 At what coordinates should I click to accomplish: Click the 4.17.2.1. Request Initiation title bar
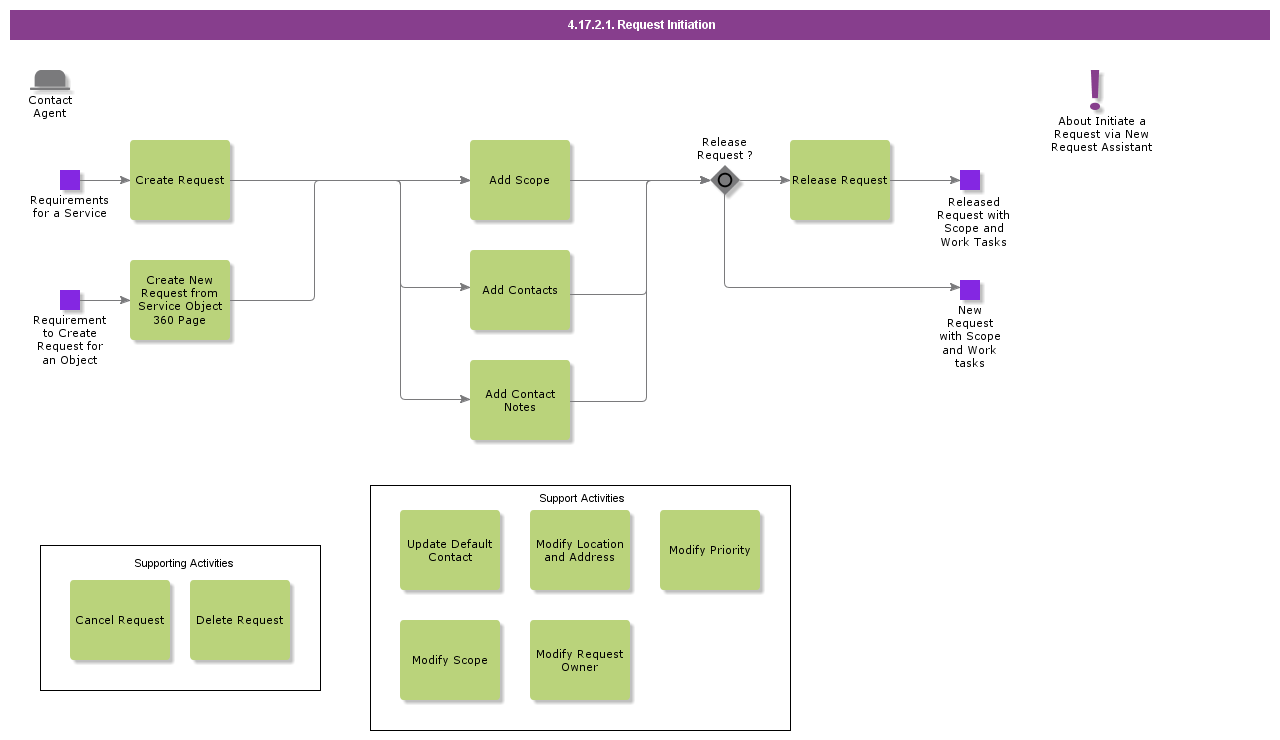pyautogui.click(x=640, y=25)
